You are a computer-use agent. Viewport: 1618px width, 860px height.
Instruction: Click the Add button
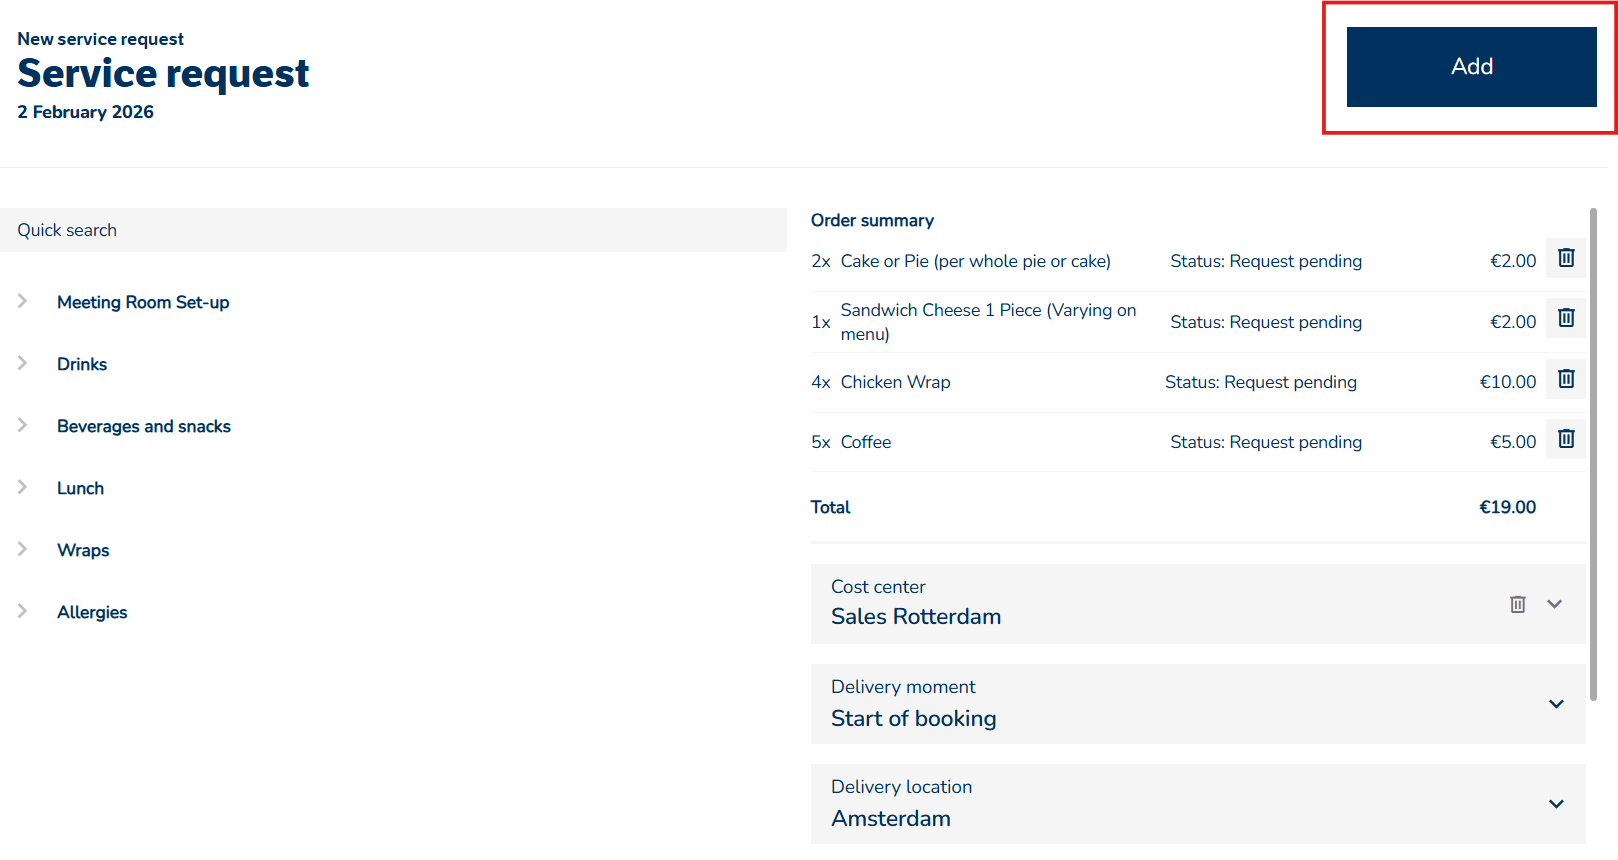tap(1471, 67)
